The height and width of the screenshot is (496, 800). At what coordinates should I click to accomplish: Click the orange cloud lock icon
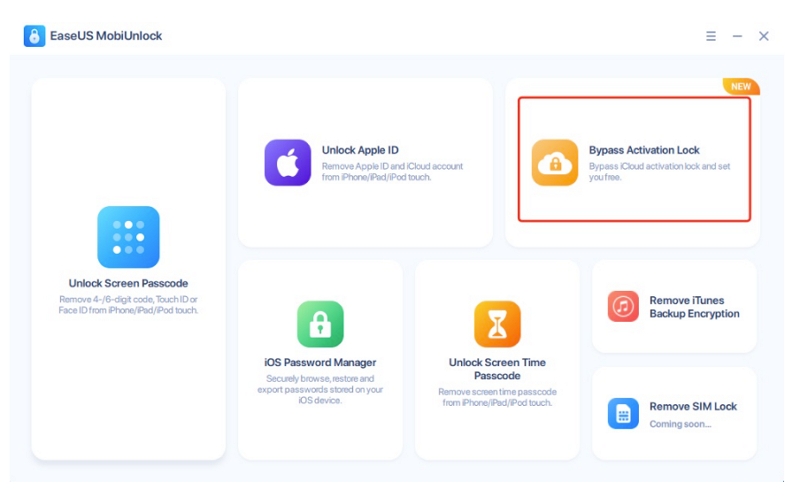tap(555, 162)
